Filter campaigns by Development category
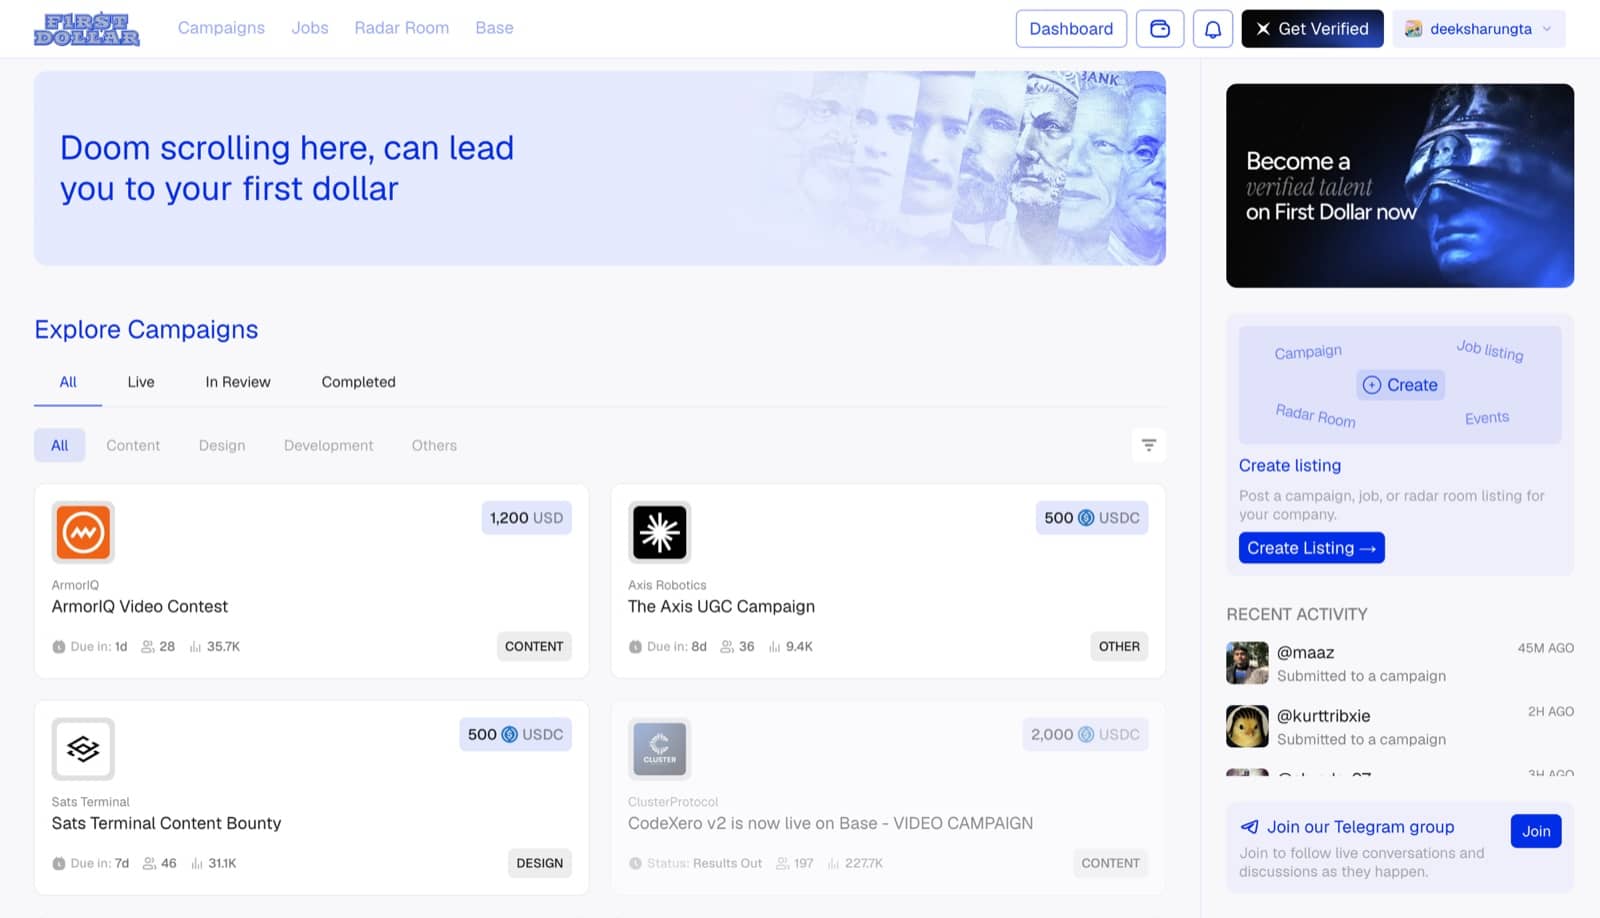The width and height of the screenshot is (1600, 918). (x=329, y=445)
